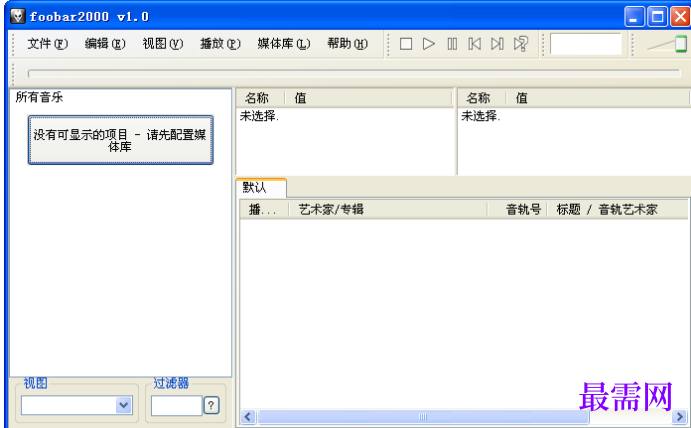Click the playback seek bar
This screenshot has width=691, height=428.
354,74
